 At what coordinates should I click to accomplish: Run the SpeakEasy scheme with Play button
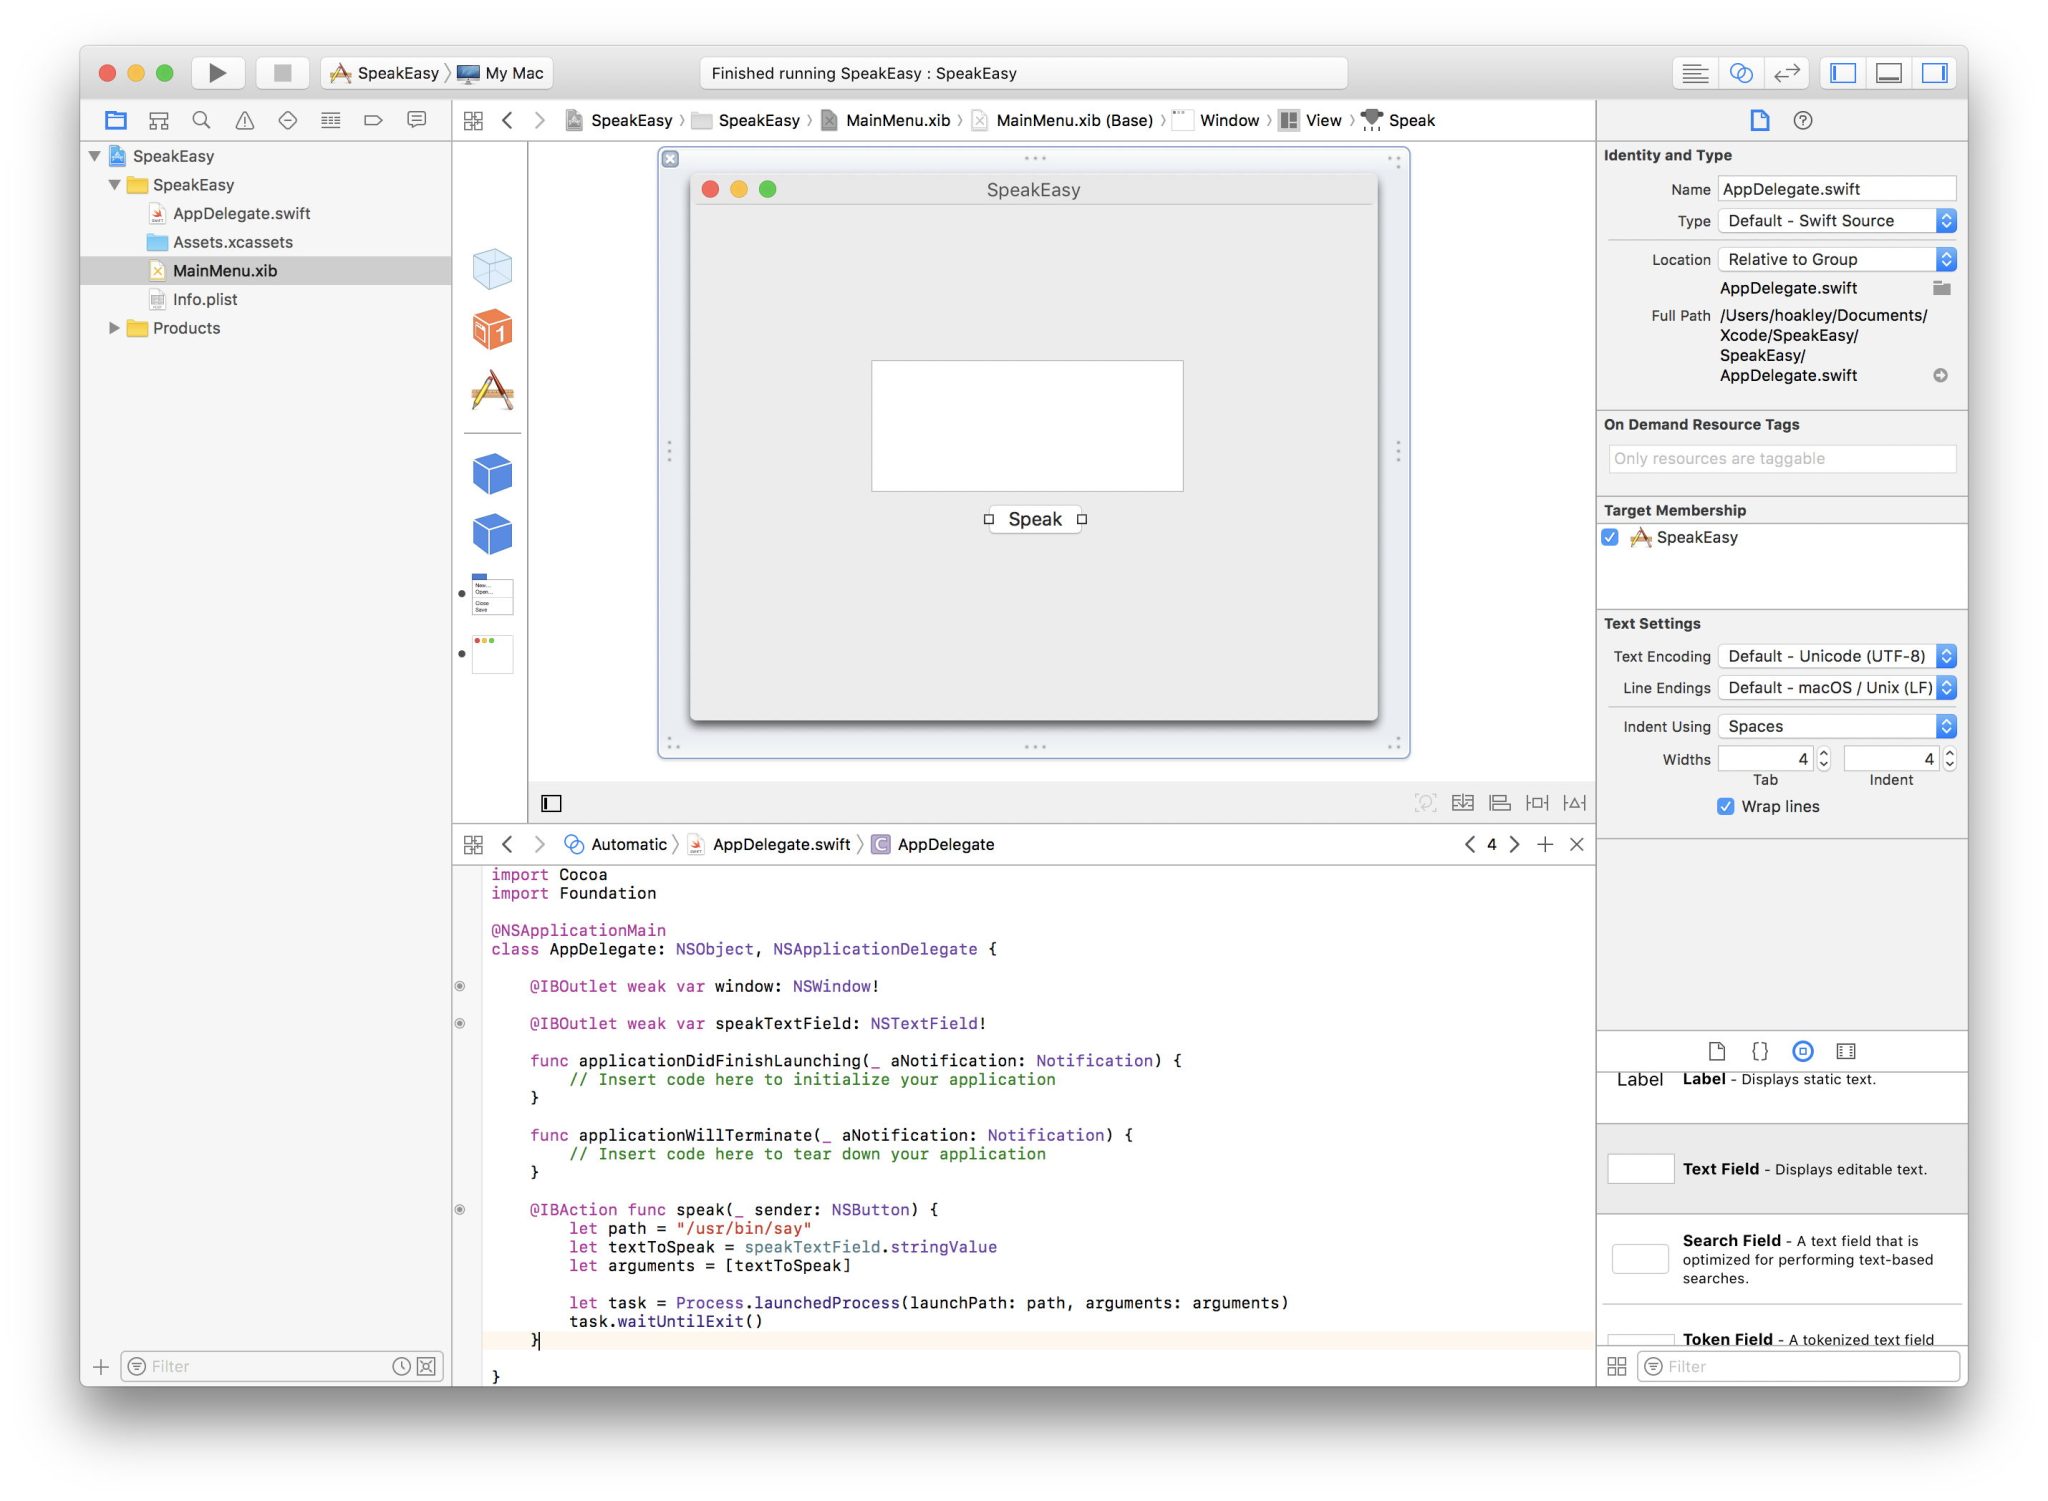(x=217, y=73)
